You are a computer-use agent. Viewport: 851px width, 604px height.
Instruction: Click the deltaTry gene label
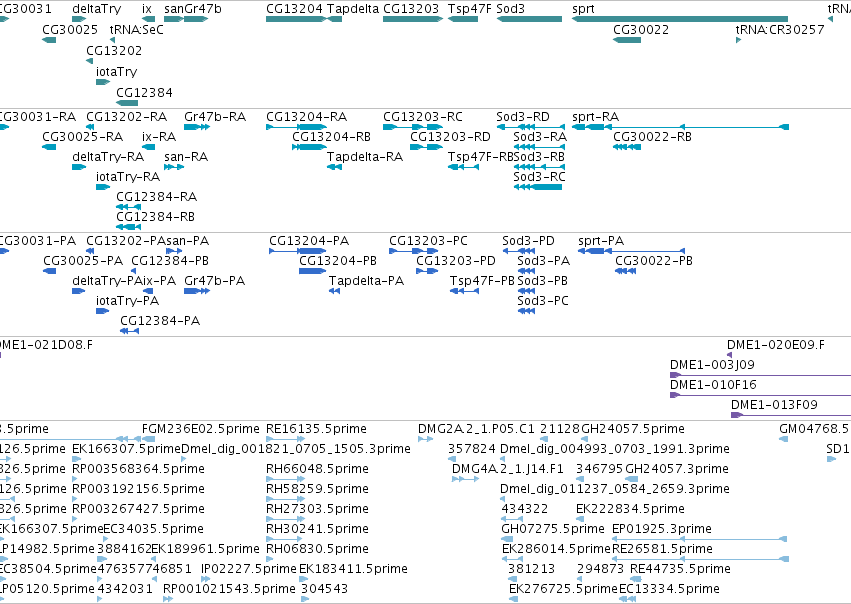coord(97,9)
